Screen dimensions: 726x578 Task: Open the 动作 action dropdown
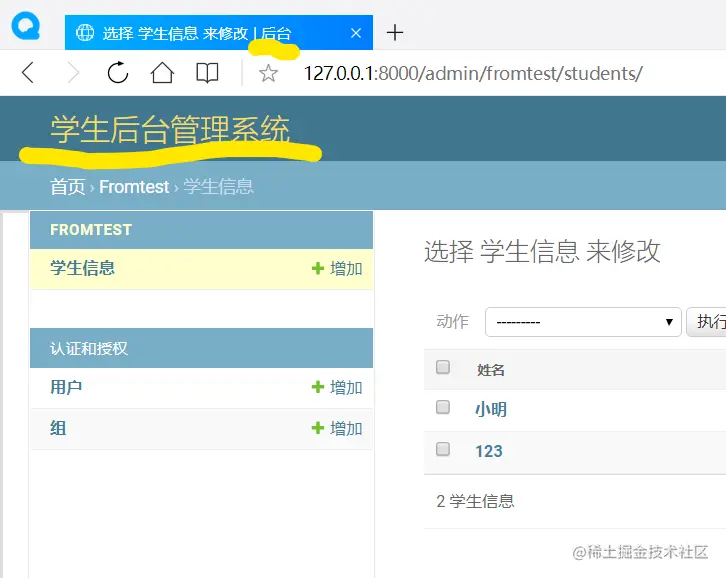(583, 322)
